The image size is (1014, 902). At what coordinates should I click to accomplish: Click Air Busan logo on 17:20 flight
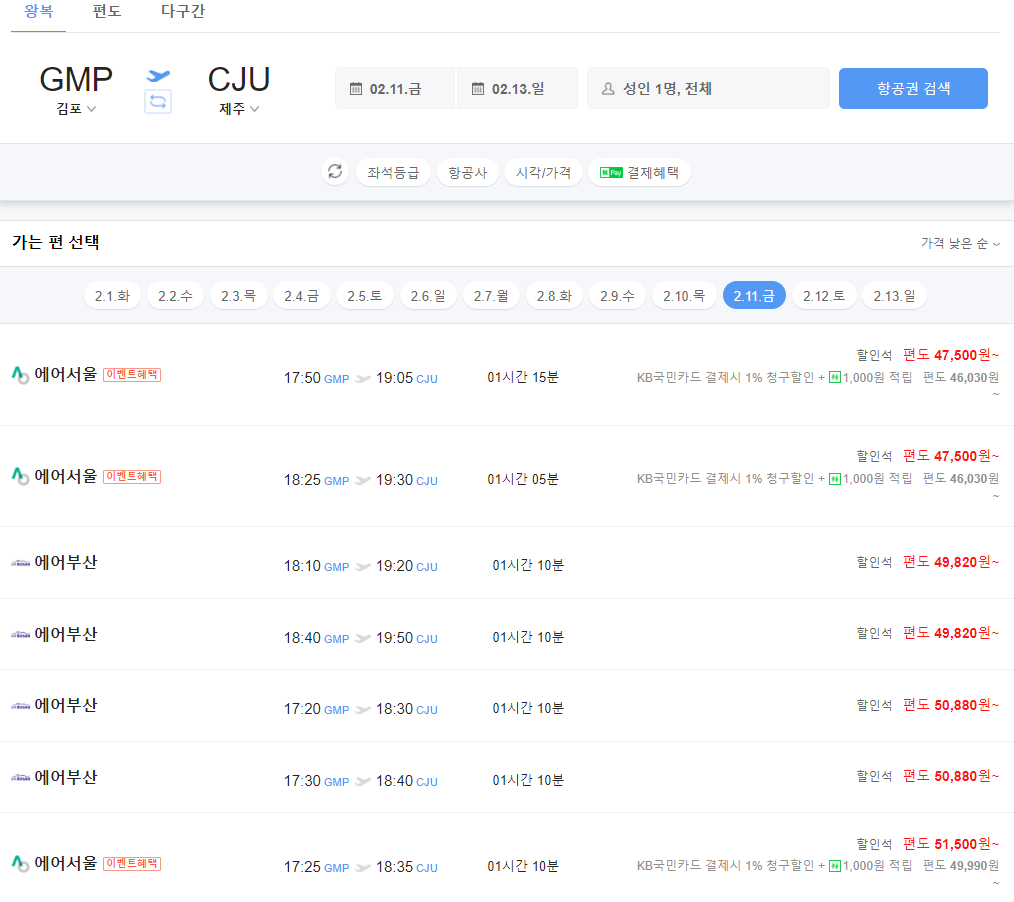coord(20,706)
